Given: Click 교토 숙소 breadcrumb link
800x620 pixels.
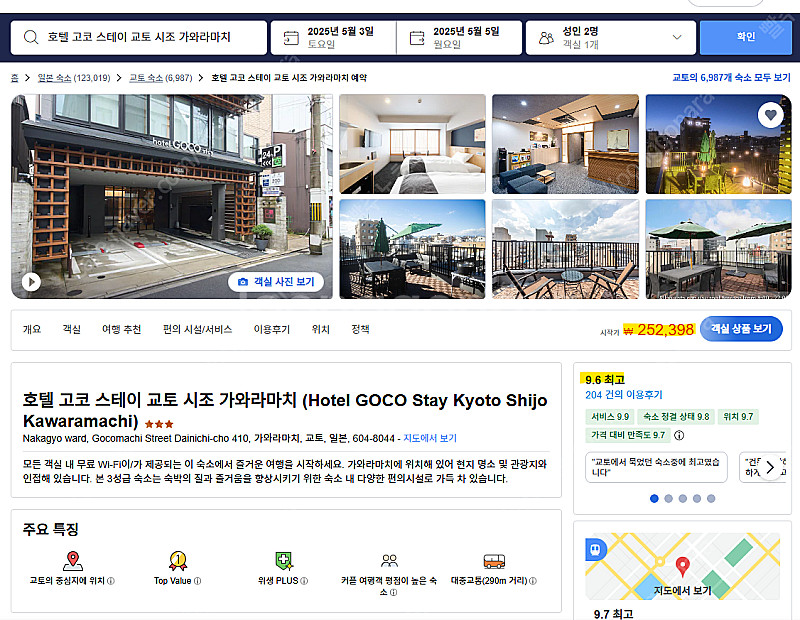Looking at the screenshot, I should coord(146,78).
